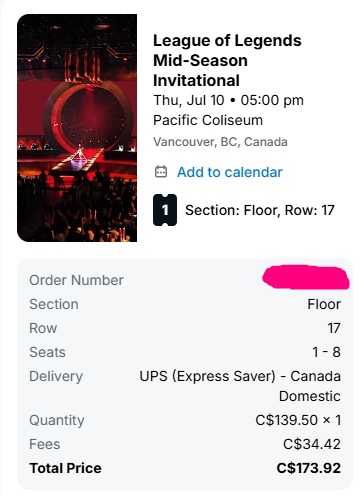361x496 pixels.
Task: Click the ticket quantity icon showing 1
Action: point(165,210)
